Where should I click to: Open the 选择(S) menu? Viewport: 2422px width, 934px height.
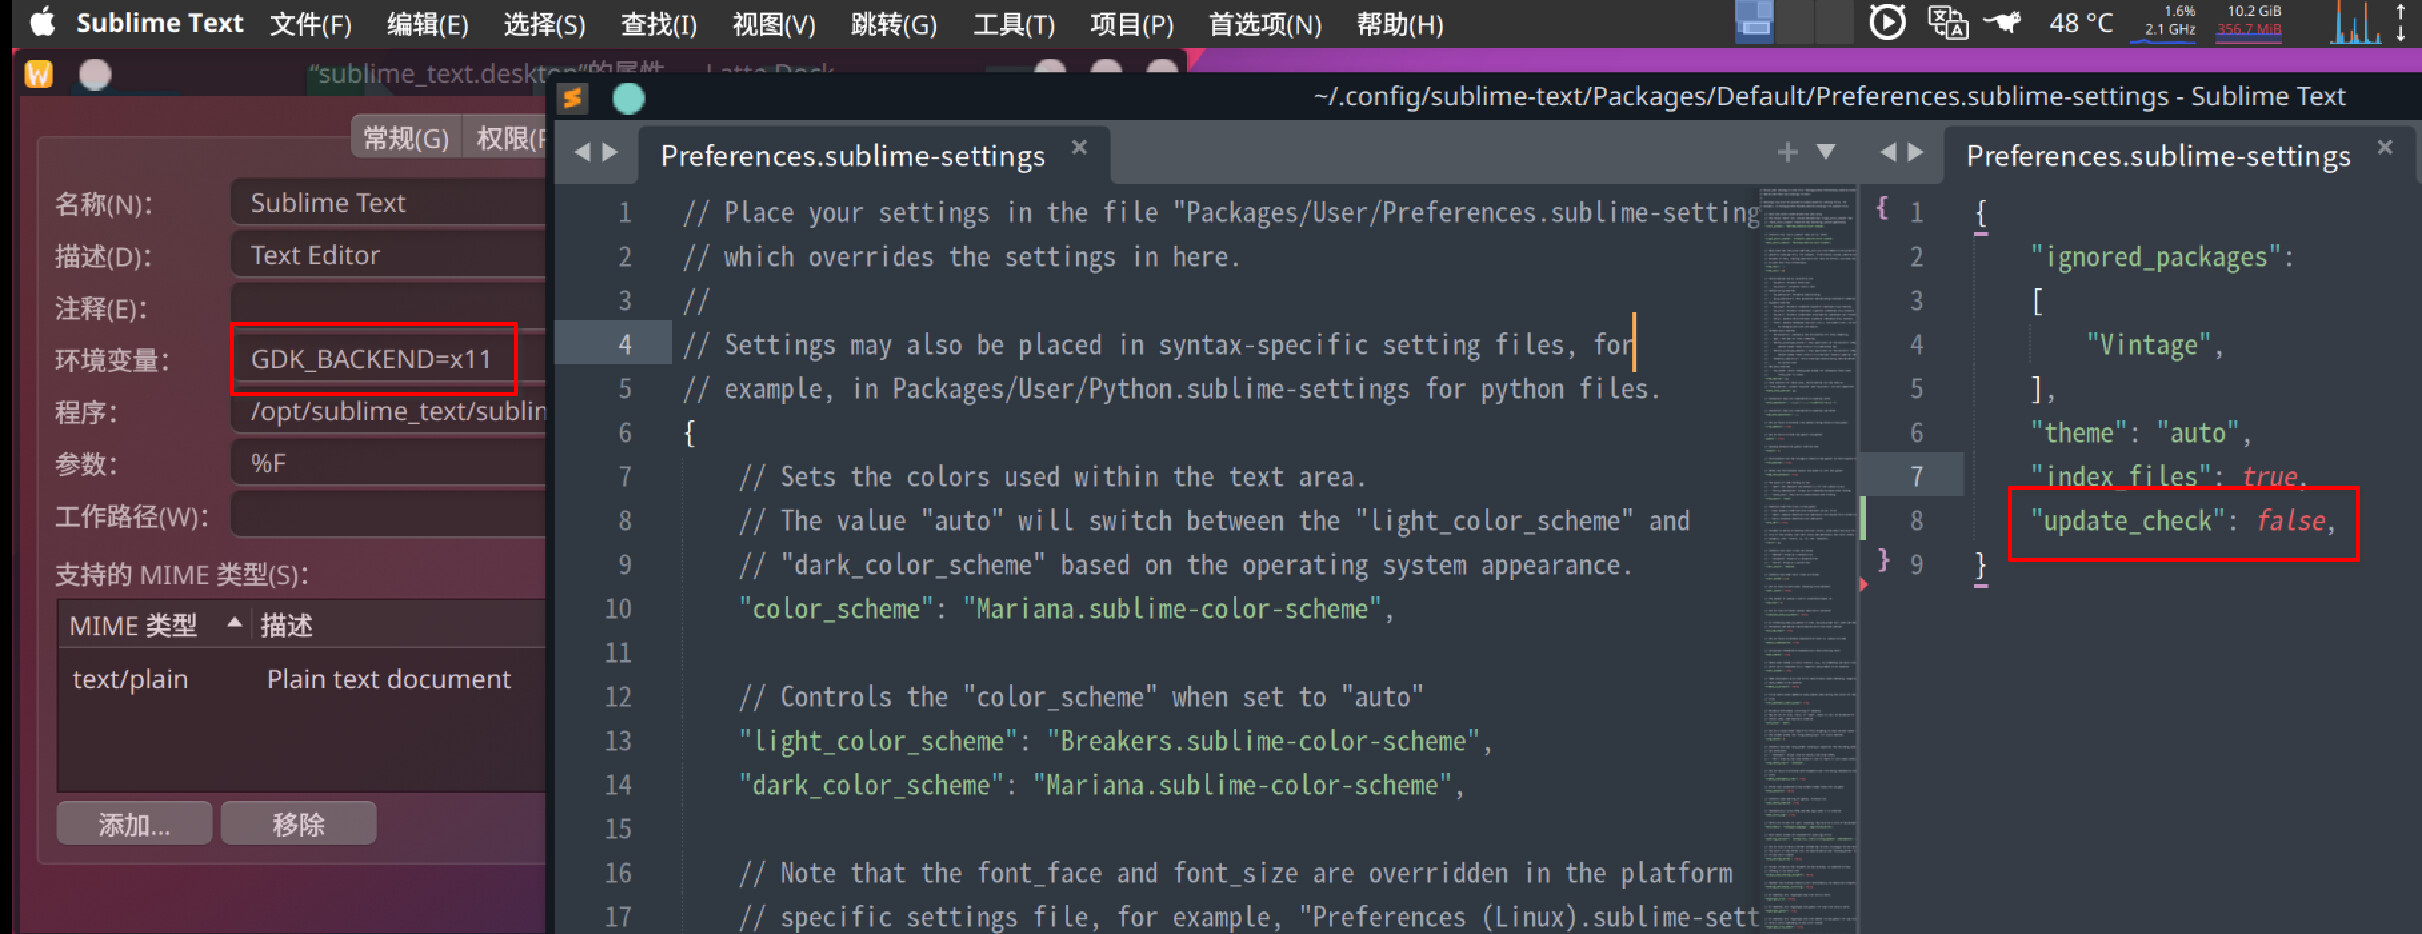545,24
